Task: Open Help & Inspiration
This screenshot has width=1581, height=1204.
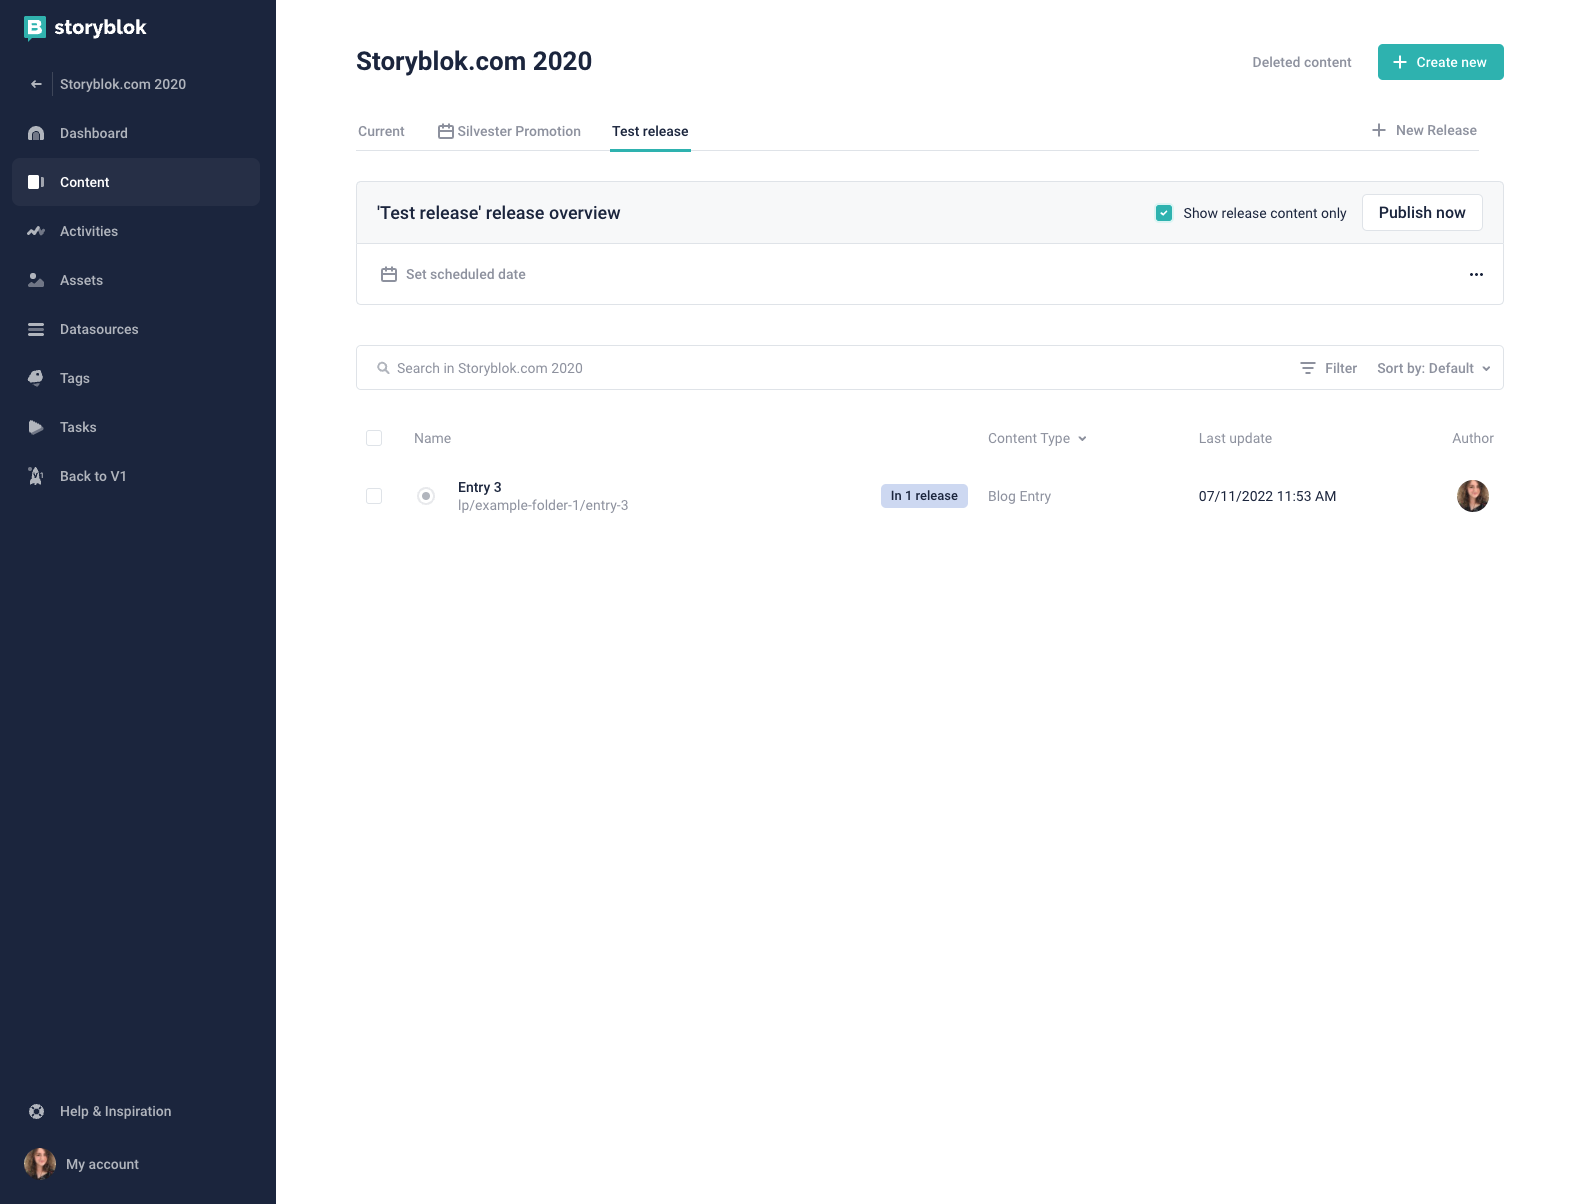Action: 136,1111
